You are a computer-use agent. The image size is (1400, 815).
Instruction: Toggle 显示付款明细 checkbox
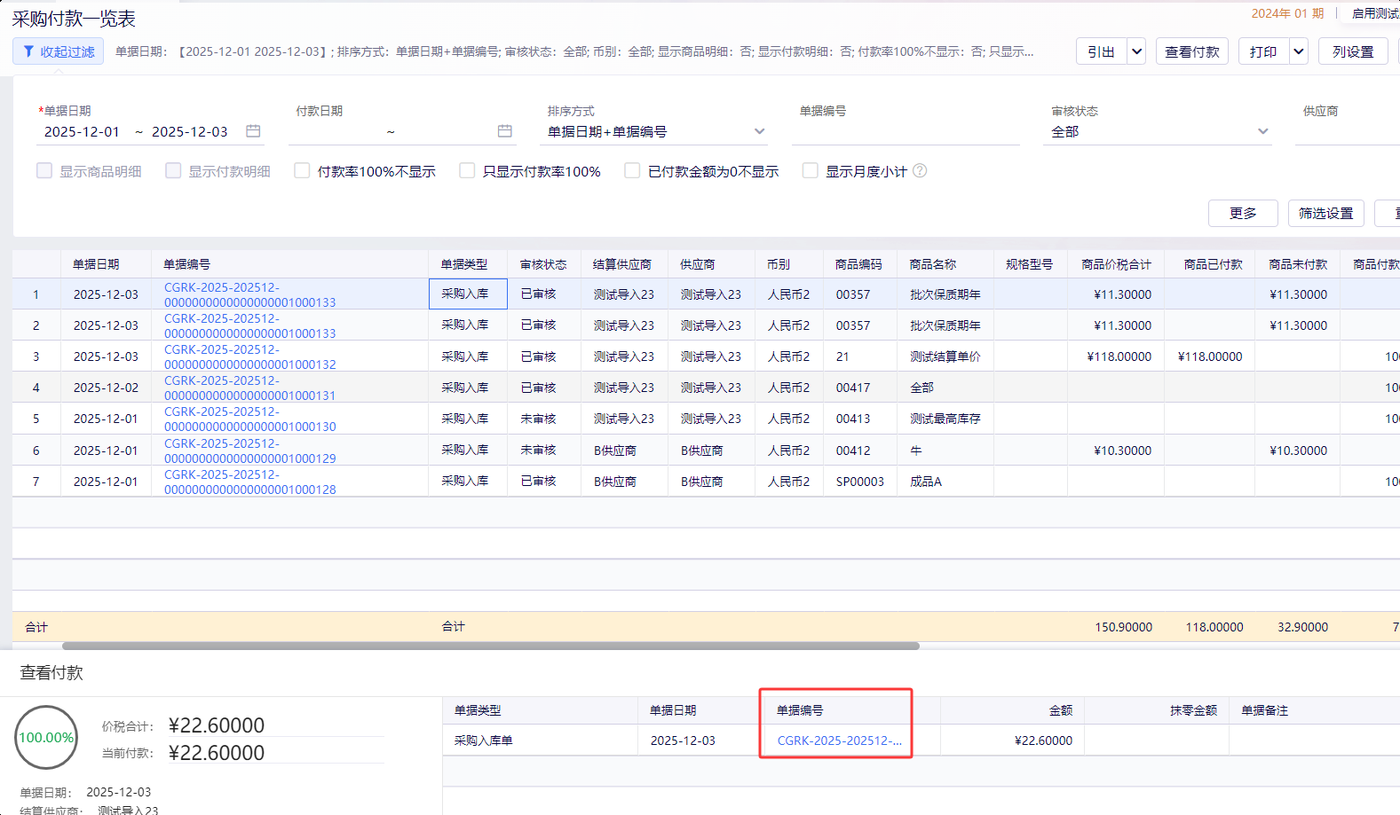[x=173, y=171]
